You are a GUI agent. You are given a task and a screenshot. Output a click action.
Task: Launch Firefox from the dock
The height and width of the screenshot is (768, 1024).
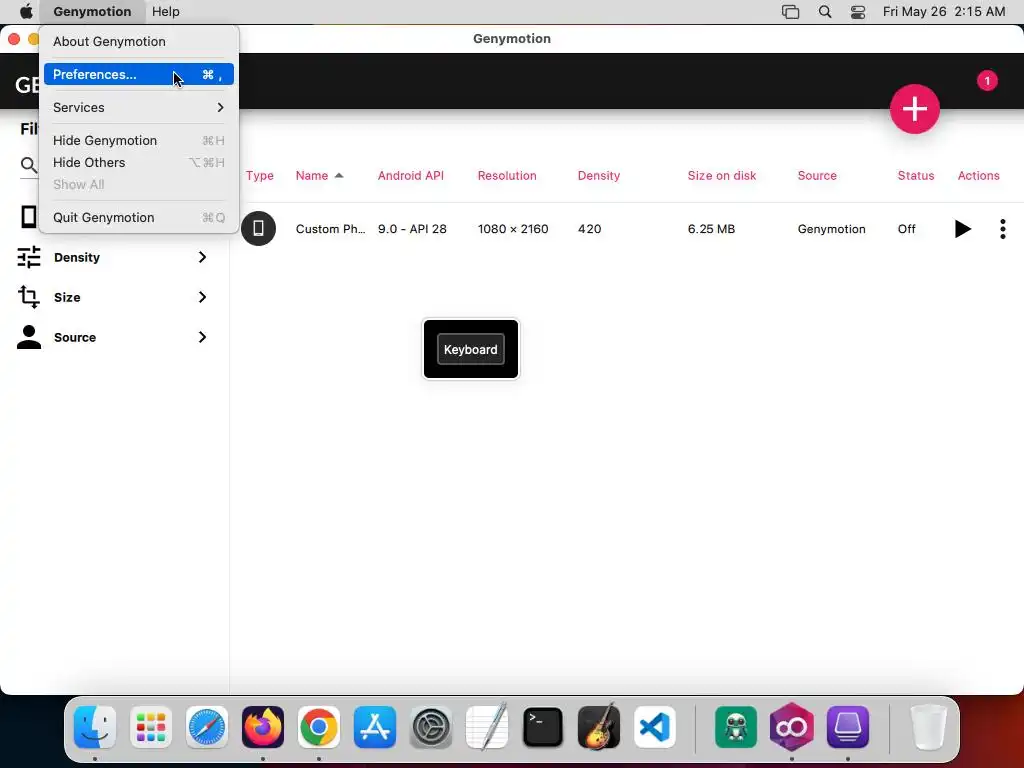click(263, 727)
